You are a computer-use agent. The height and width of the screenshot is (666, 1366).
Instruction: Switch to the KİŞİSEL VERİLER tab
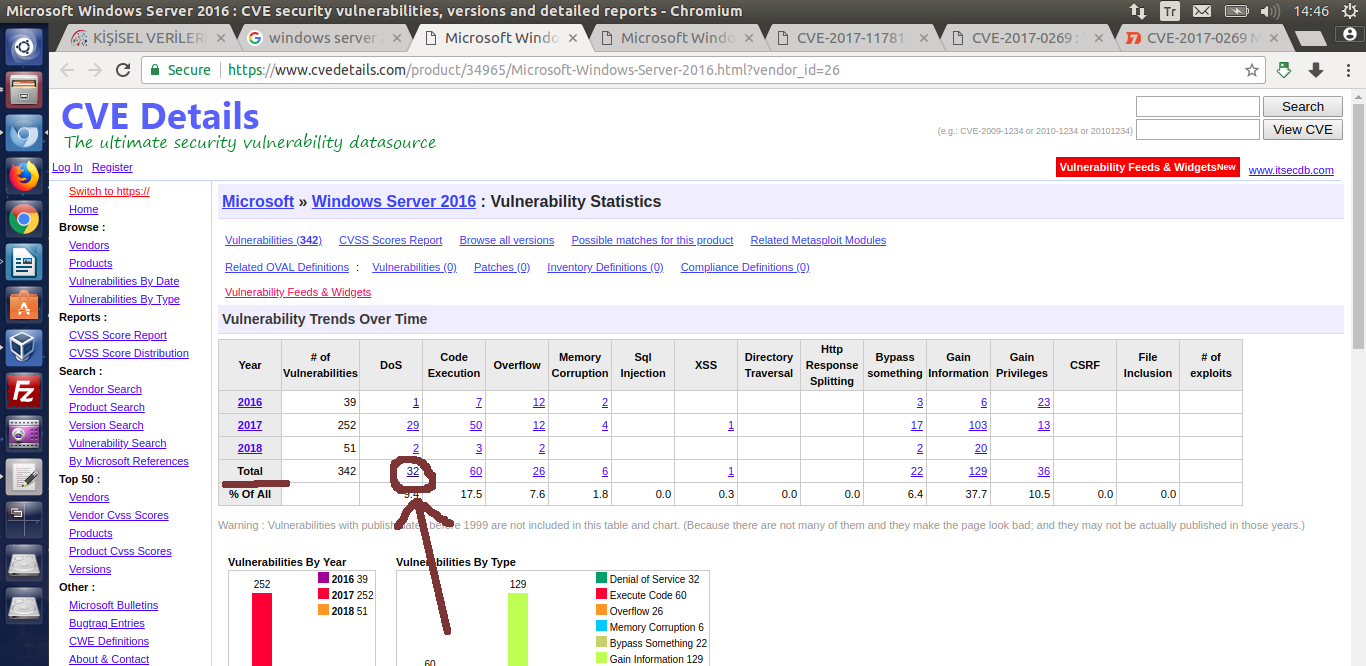[149, 39]
